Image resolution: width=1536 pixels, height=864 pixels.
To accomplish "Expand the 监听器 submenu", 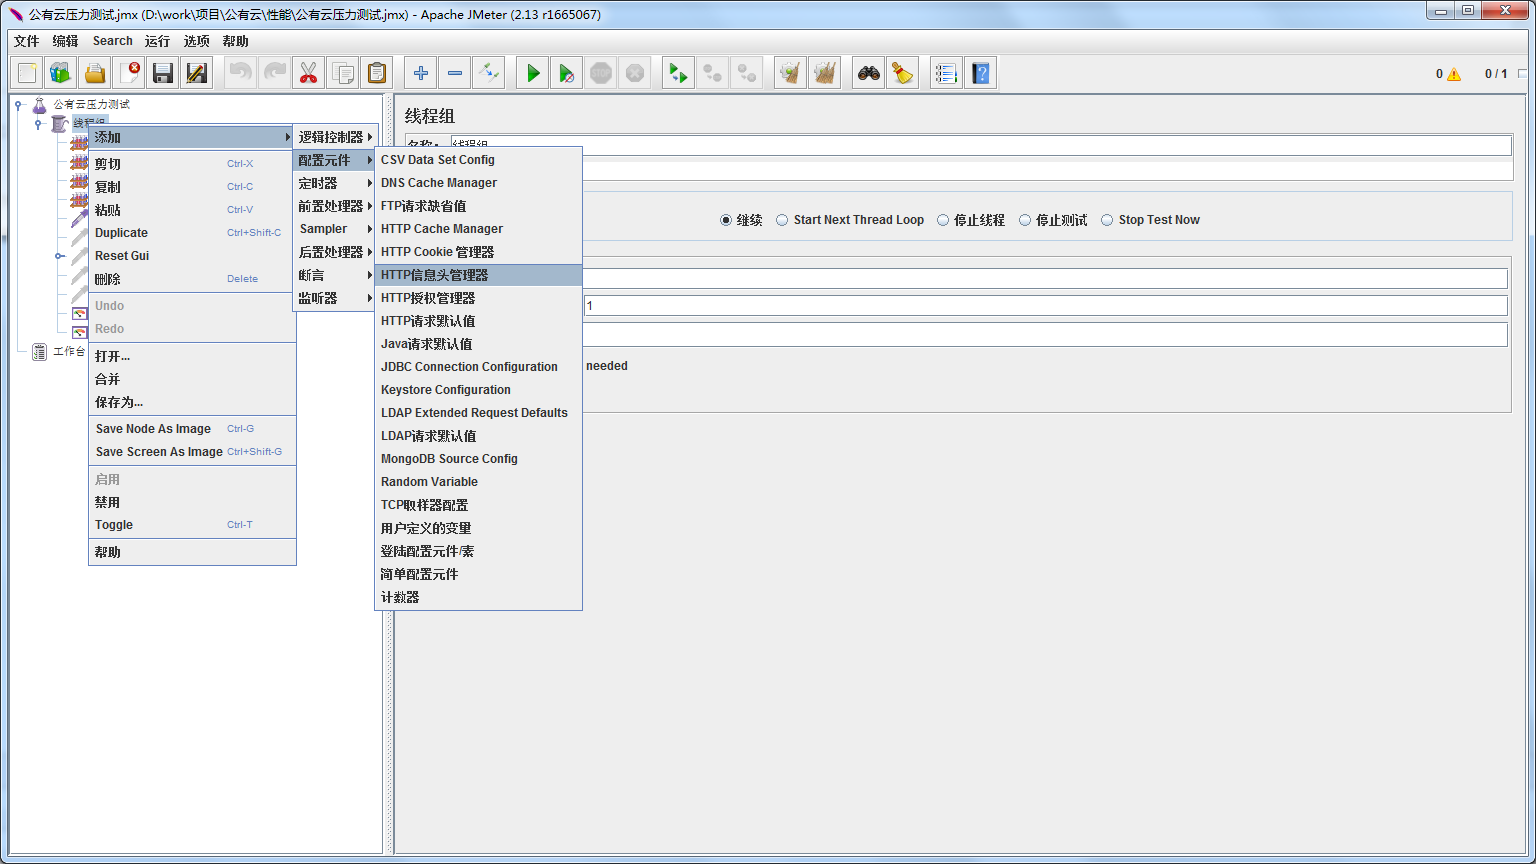I will (x=335, y=298).
